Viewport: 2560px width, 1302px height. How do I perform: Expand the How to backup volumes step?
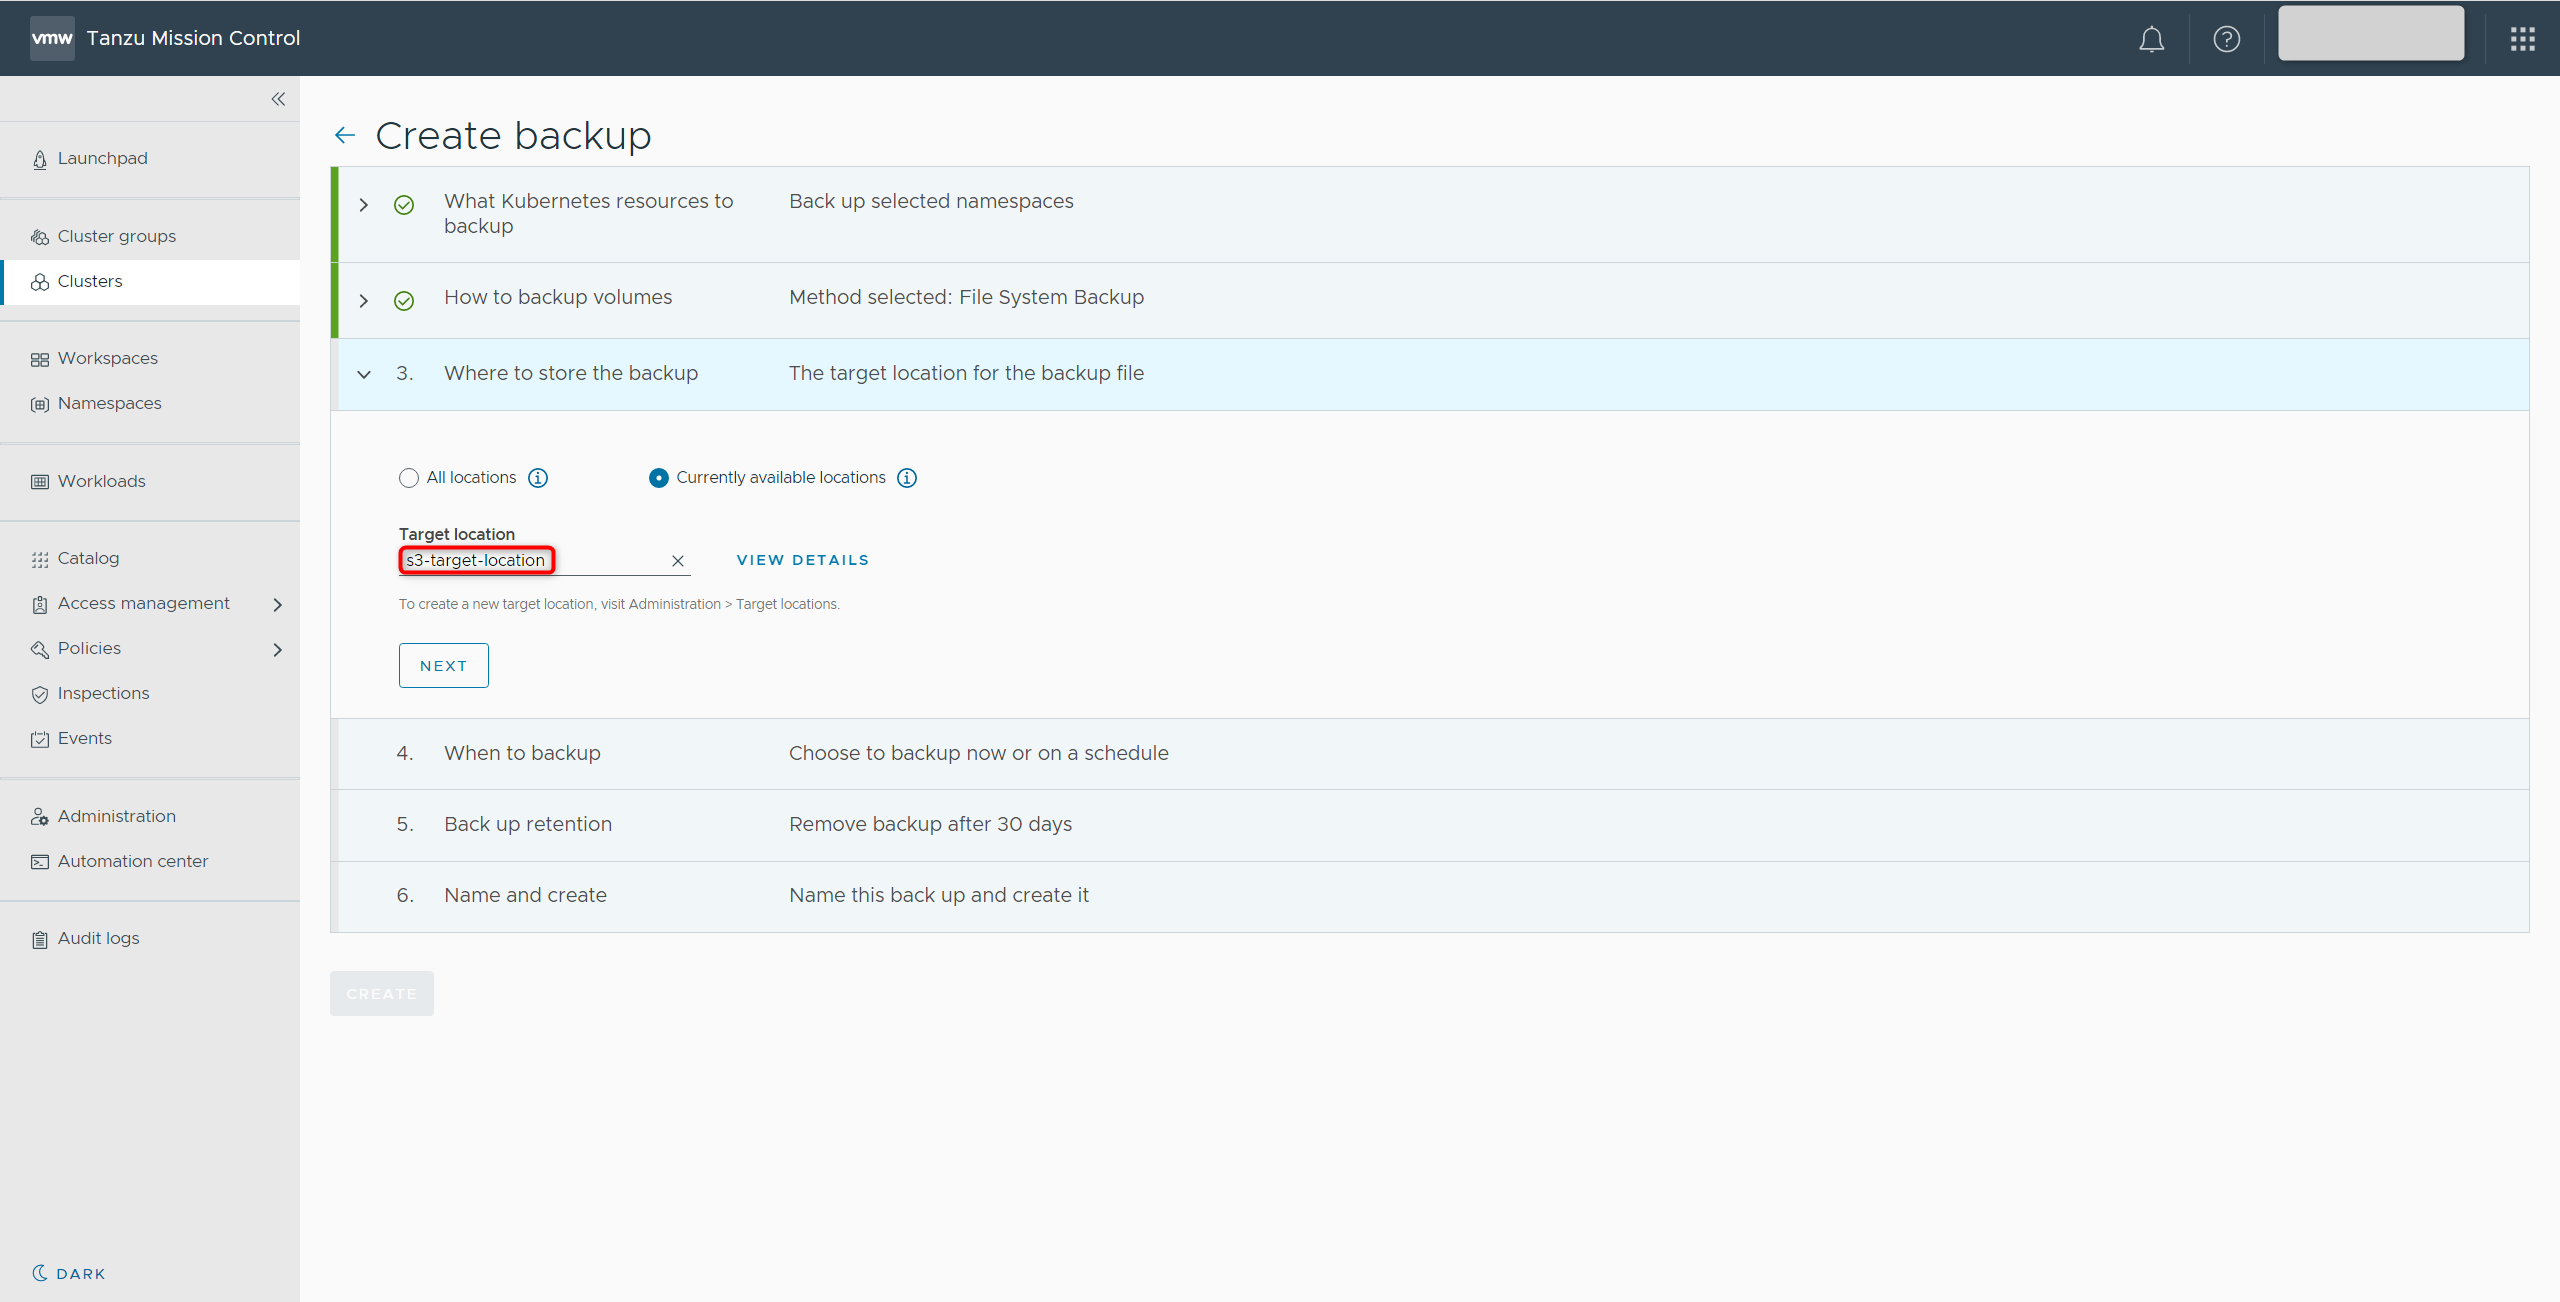click(364, 301)
